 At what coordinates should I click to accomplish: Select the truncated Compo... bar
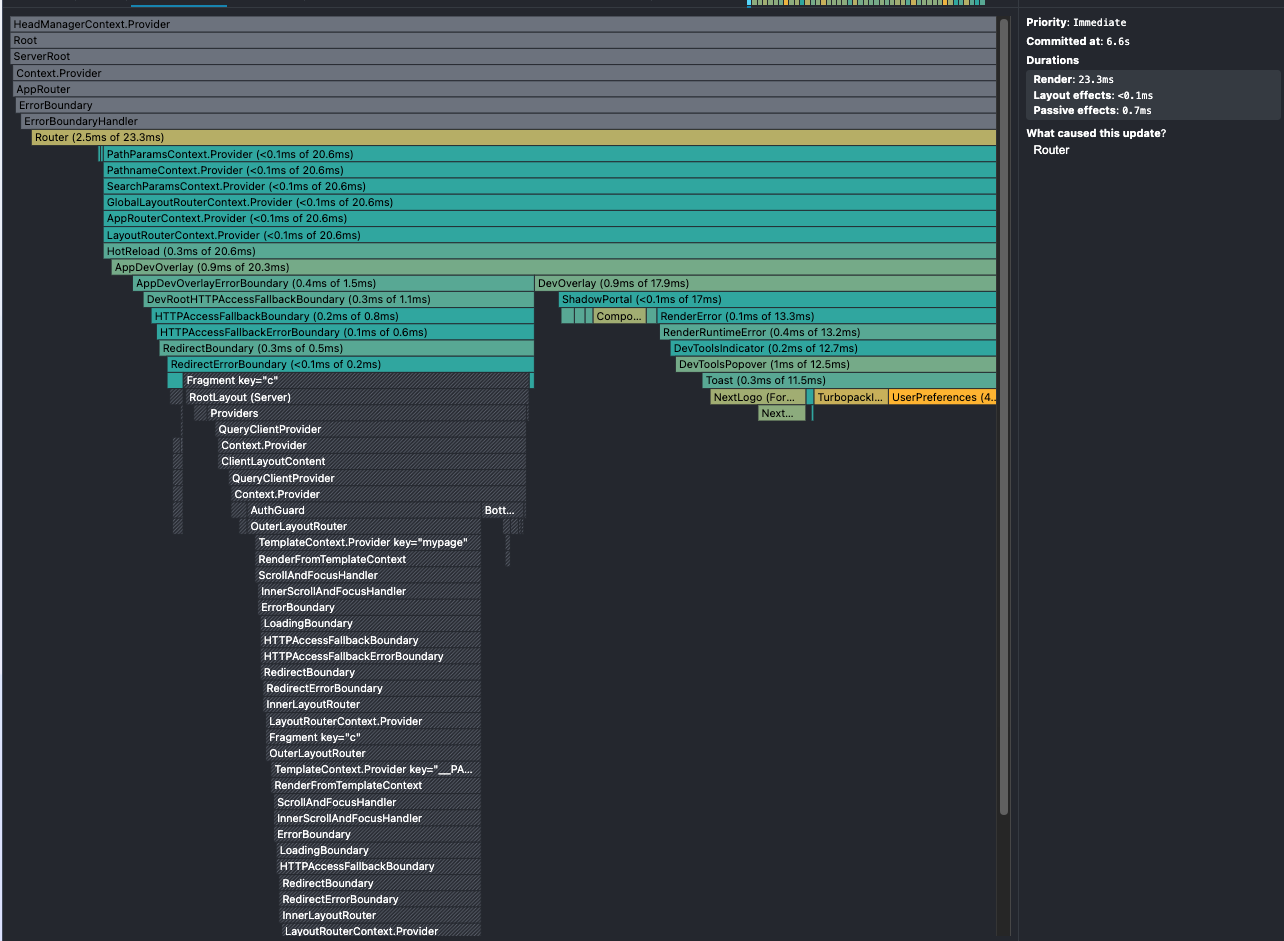(x=619, y=315)
